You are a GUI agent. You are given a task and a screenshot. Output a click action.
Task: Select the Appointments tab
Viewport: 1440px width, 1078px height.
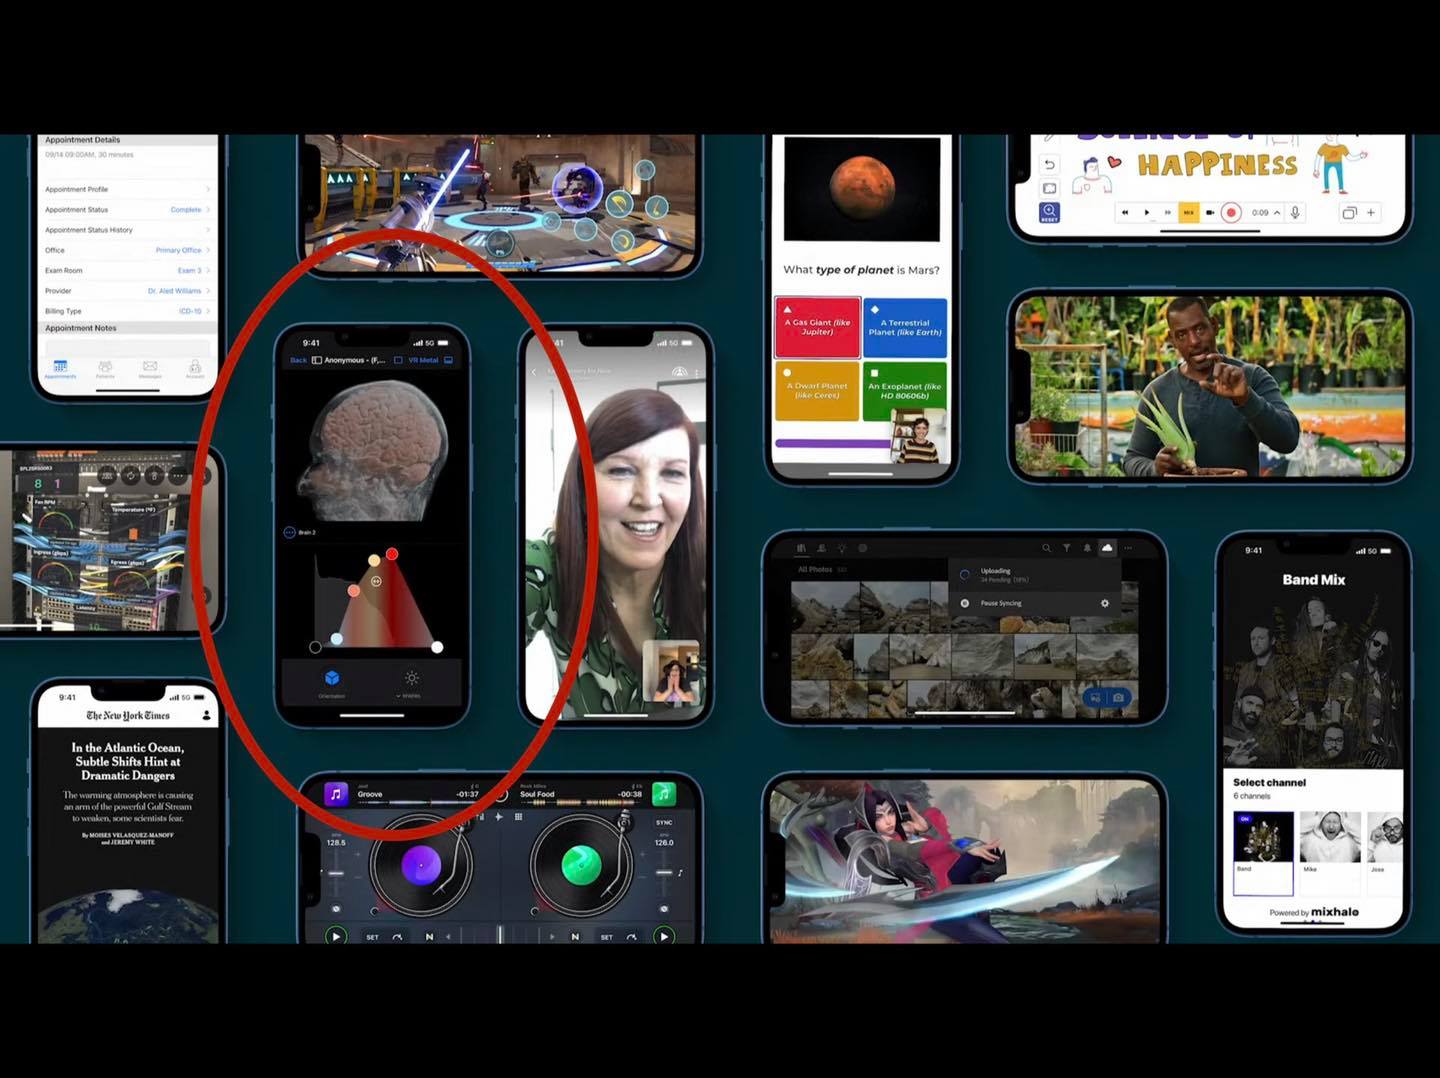coord(60,369)
